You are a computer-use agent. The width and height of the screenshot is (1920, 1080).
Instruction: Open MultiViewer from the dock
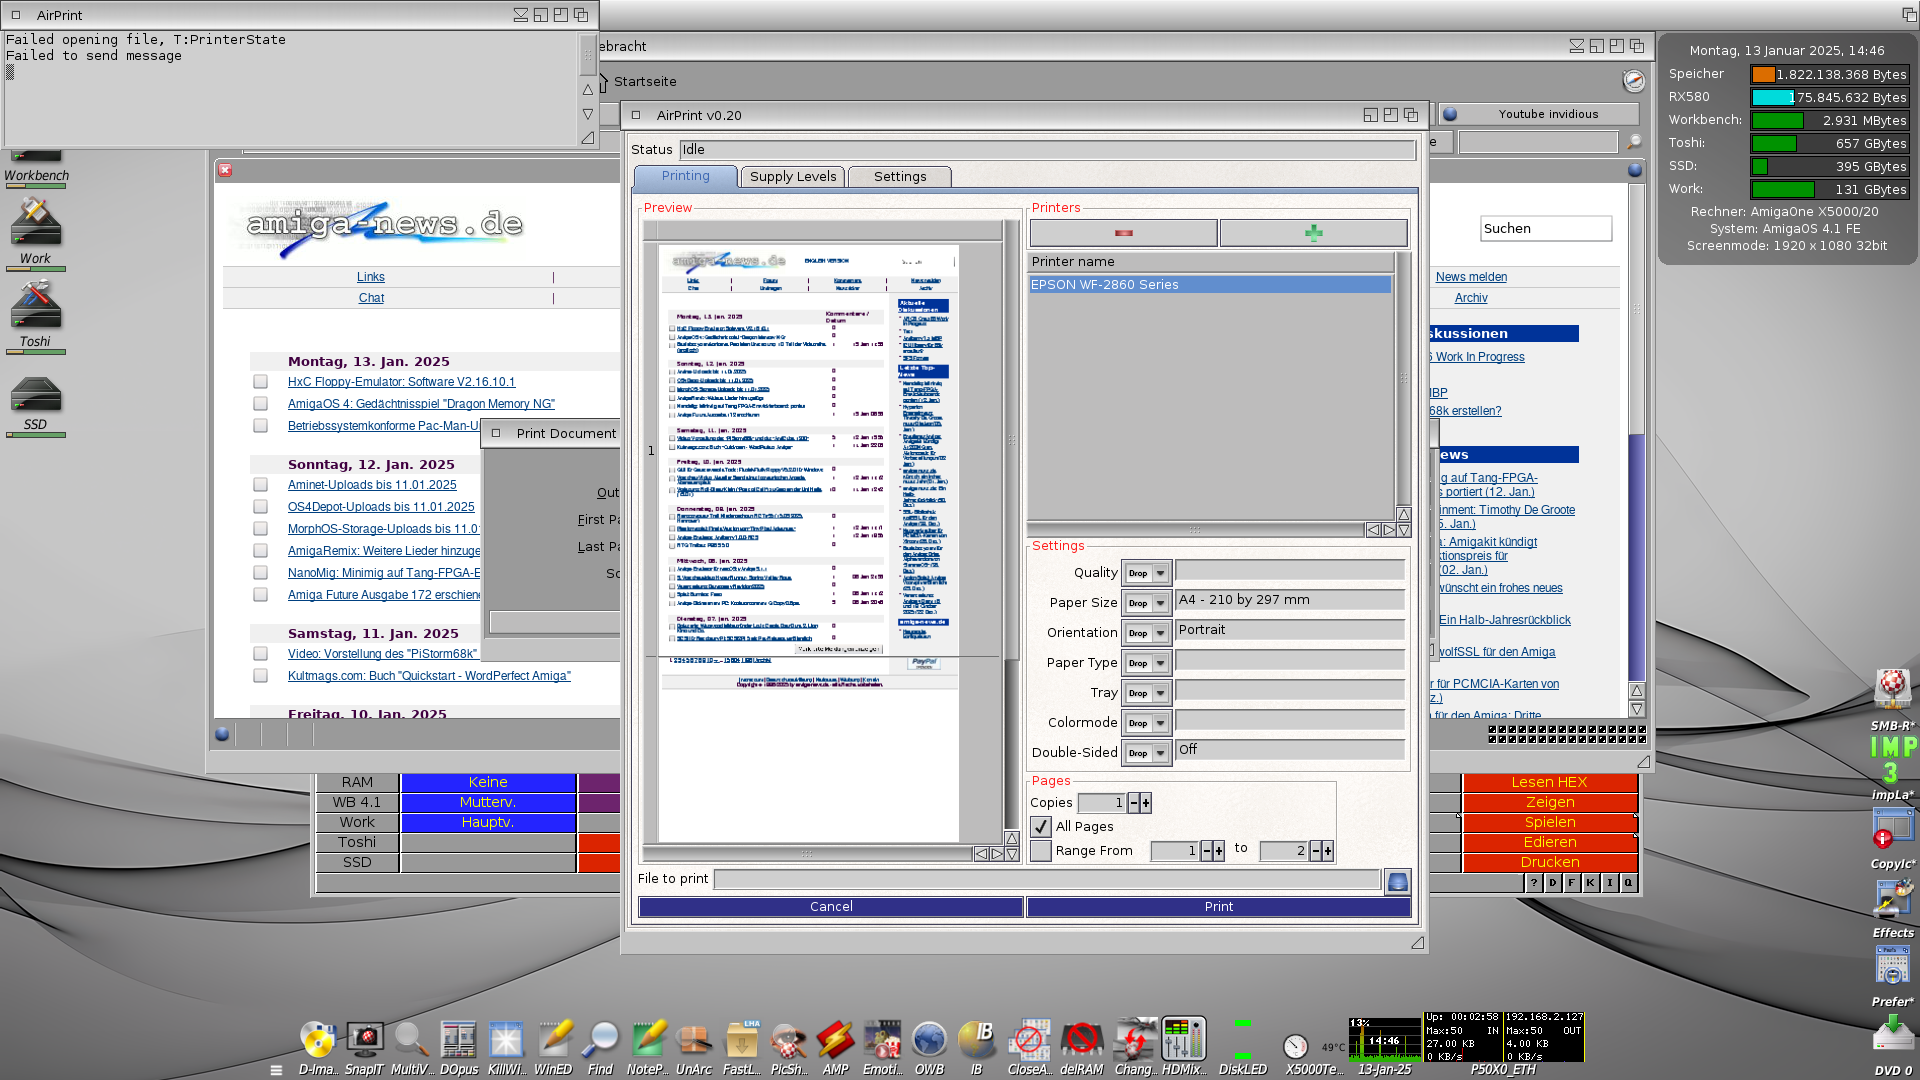click(411, 1040)
